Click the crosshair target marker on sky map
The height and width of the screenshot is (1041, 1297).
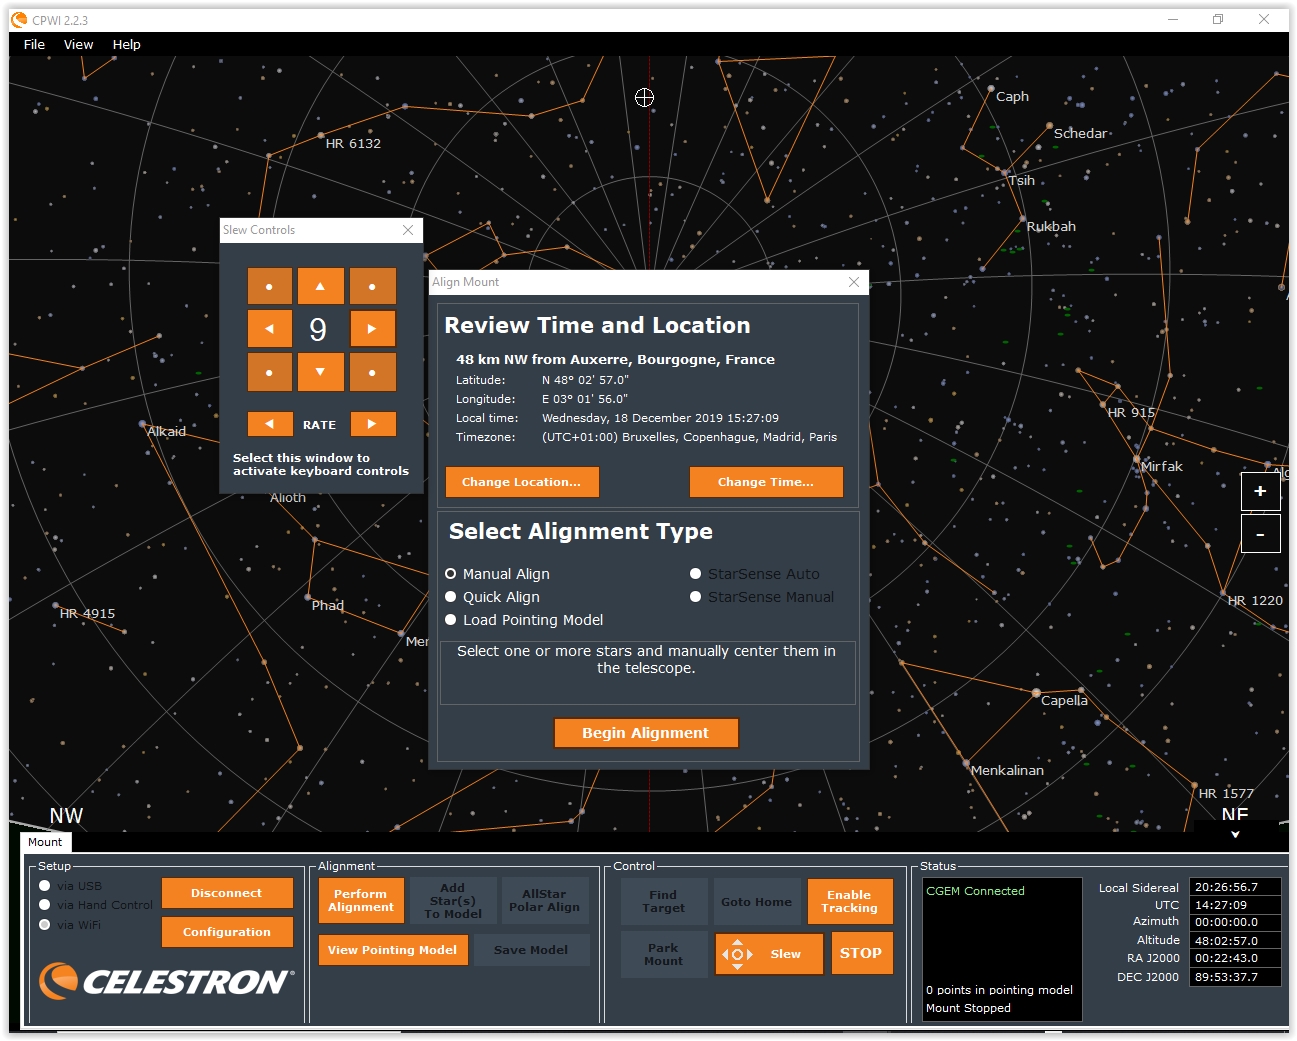[x=645, y=97]
